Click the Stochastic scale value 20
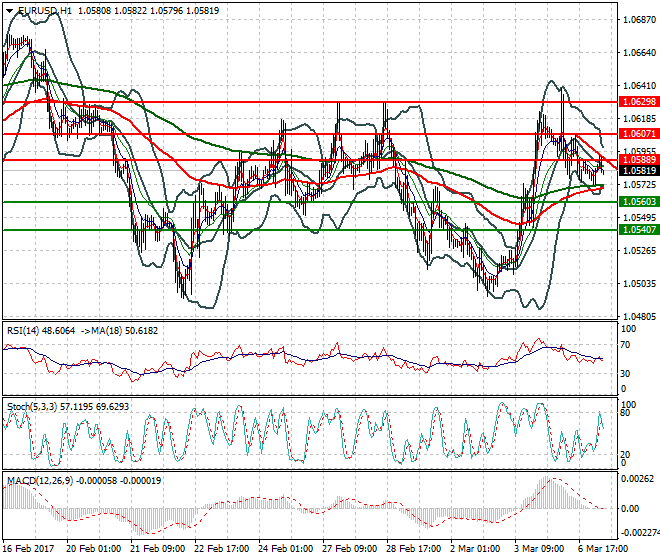The height and width of the screenshot is (560, 660). click(625, 454)
